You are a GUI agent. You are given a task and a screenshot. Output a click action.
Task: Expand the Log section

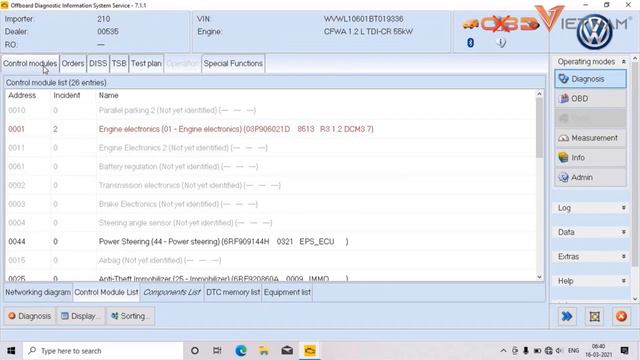pyautogui.click(x=623, y=208)
